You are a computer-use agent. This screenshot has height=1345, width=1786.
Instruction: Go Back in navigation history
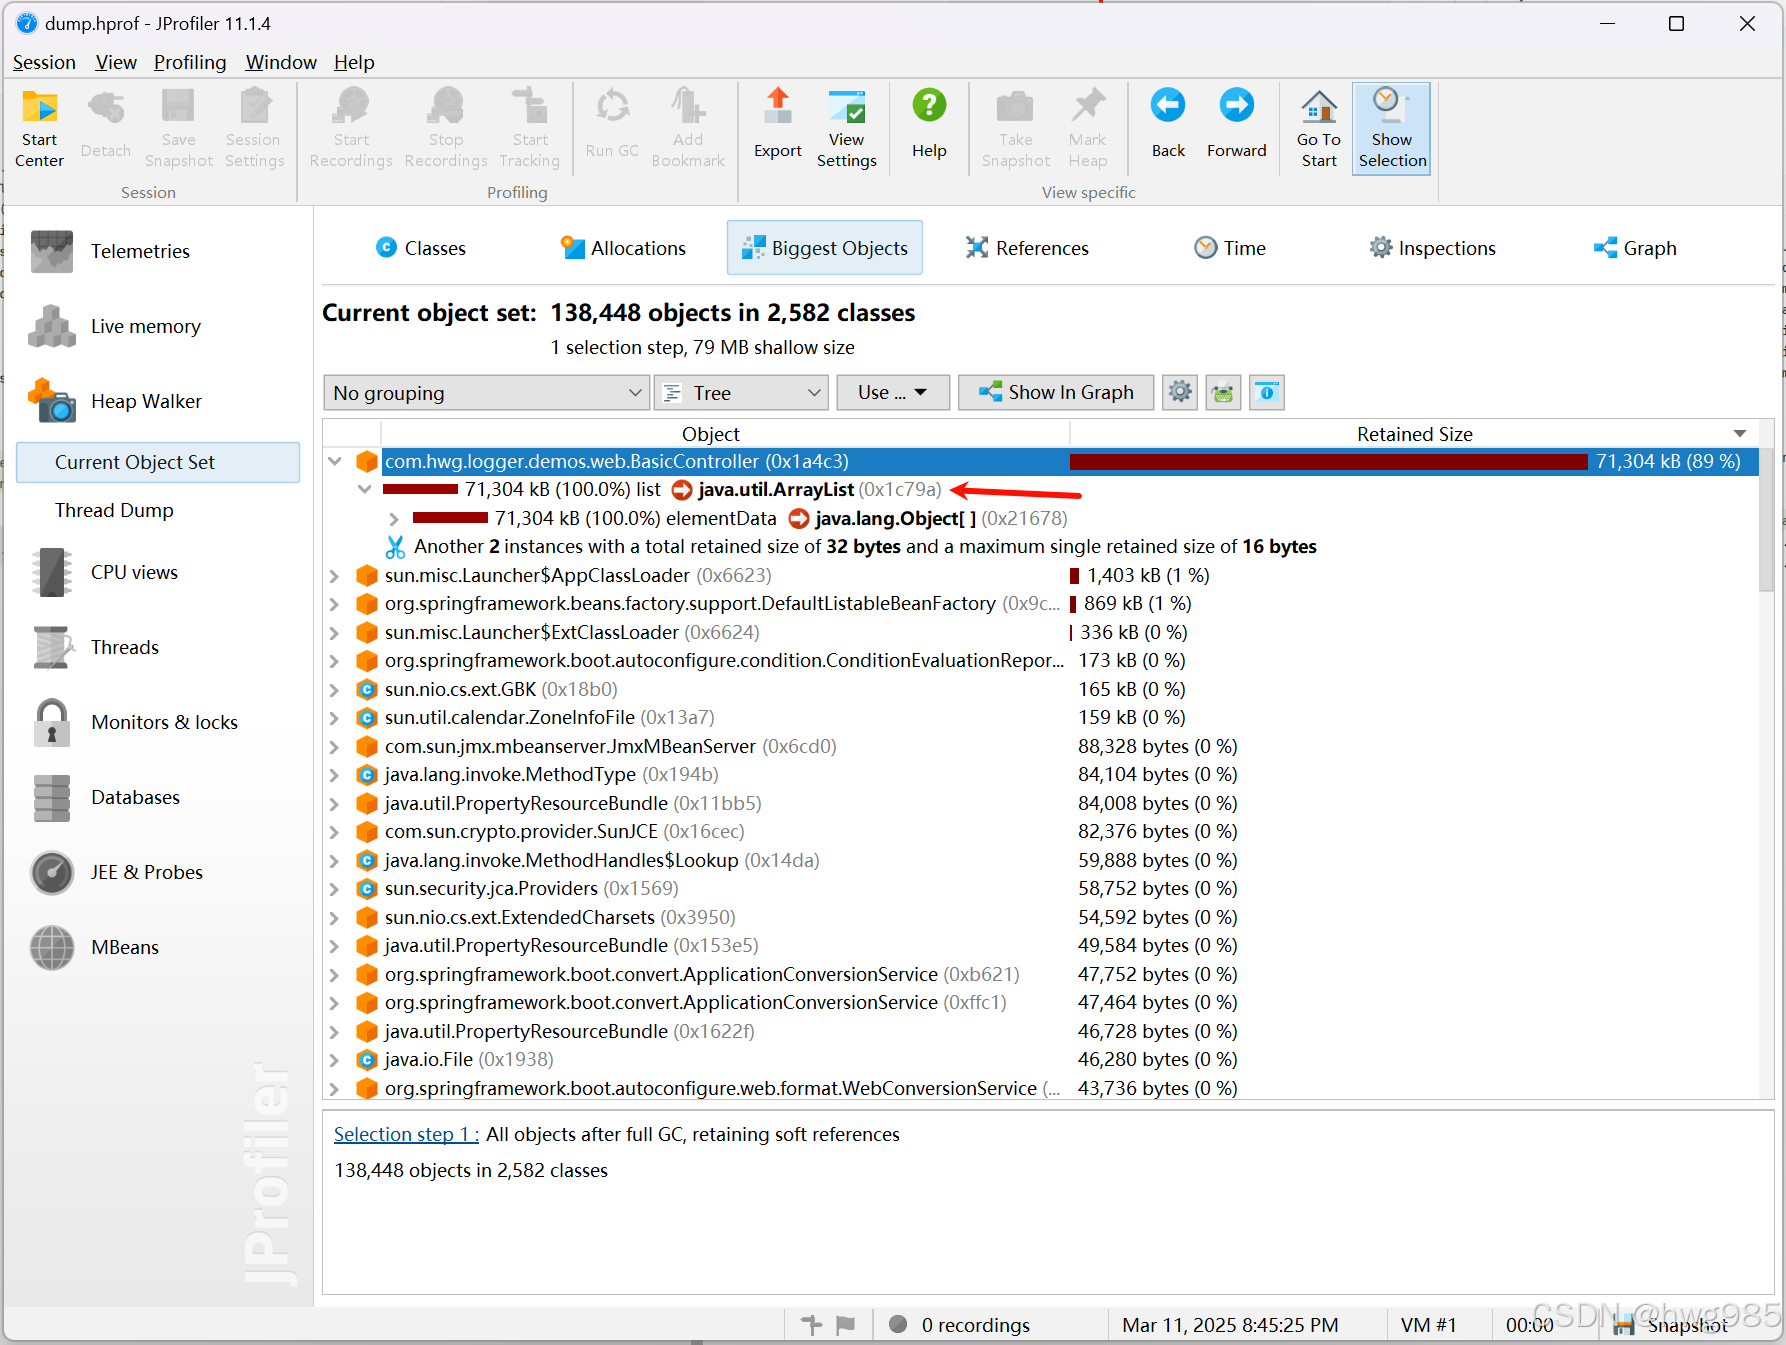coord(1168,124)
